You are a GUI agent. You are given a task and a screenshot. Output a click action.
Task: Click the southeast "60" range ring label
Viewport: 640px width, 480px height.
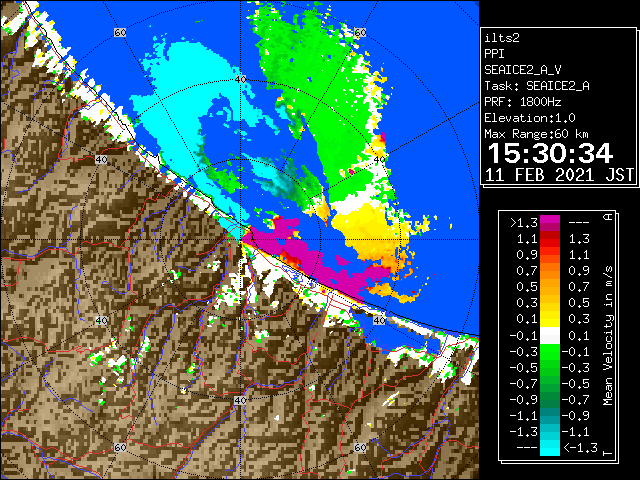pyautogui.click(x=360, y=447)
